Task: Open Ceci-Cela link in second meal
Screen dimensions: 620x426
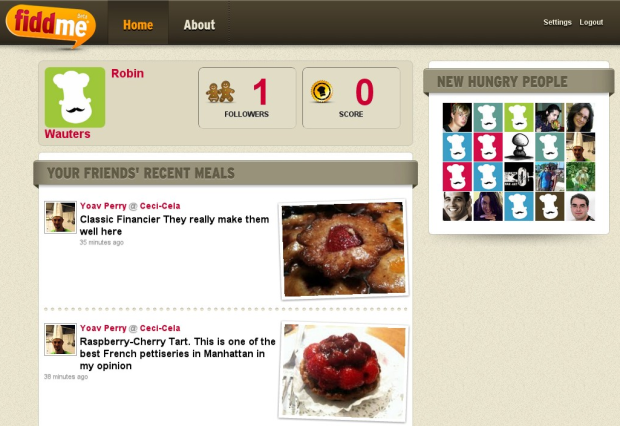Action: pyautogui.click(x=160, y=328)
